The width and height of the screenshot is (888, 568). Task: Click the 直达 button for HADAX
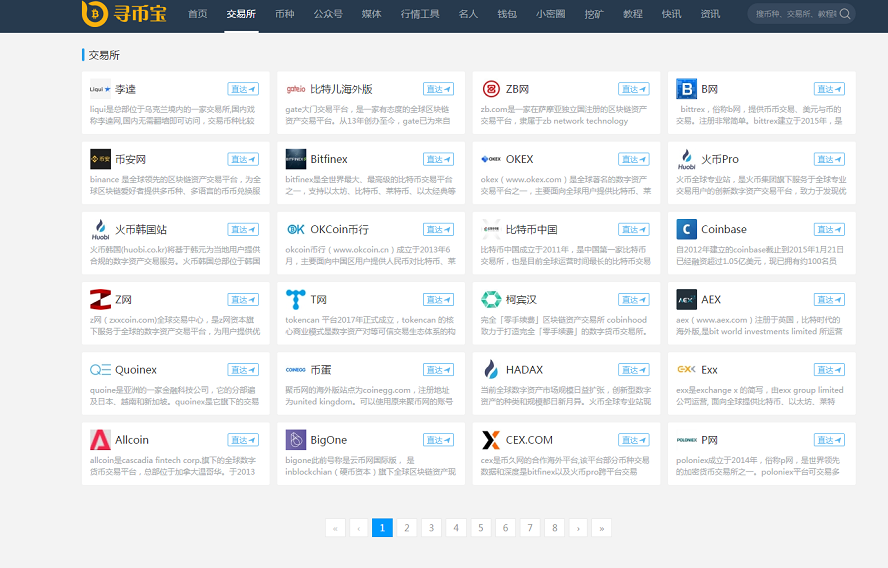[x=633, y=370]
